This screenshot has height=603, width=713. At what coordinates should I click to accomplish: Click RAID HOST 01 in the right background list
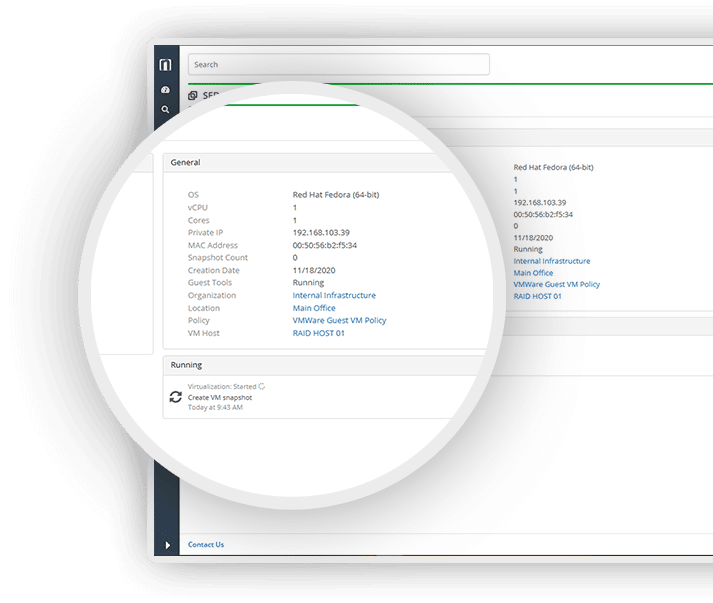(x=537, y=296)
